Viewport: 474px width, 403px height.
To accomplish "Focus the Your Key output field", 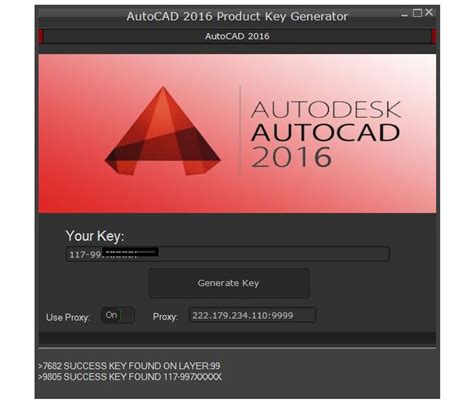I will tap(227, 254).
